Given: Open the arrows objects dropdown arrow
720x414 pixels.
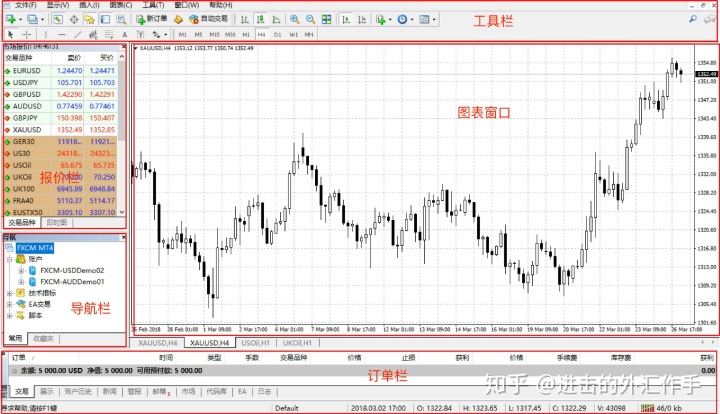Looking at the screenshot, I should [x=166, y=35].
